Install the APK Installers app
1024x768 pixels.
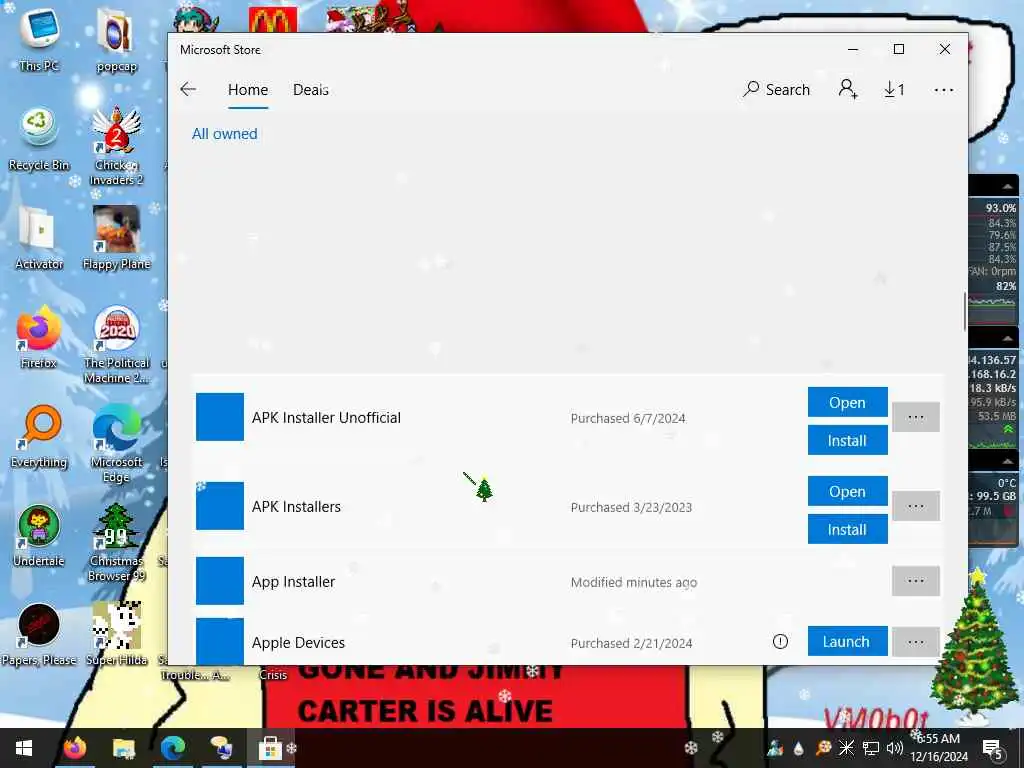[x=847, y=529]
